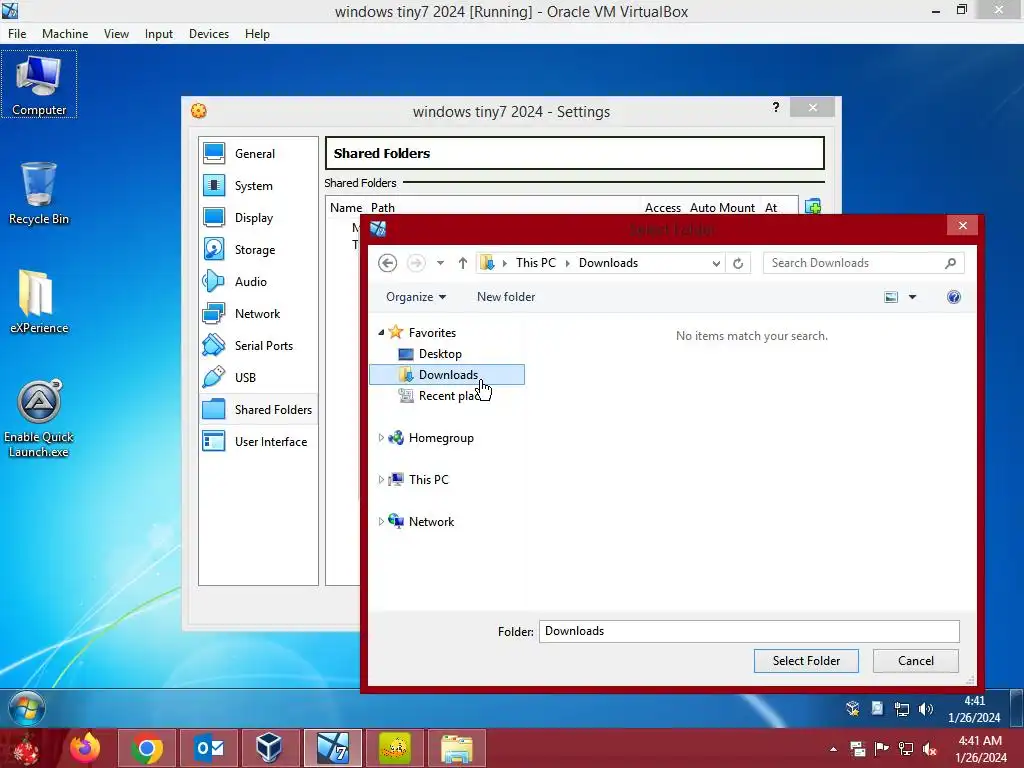Open File Explorer from host taskbar
The image size is (1024, 768).
pos(456,748)
